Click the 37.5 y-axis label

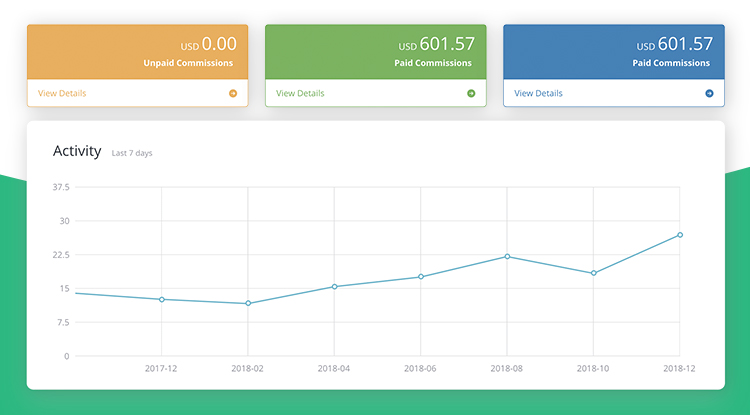59,187
